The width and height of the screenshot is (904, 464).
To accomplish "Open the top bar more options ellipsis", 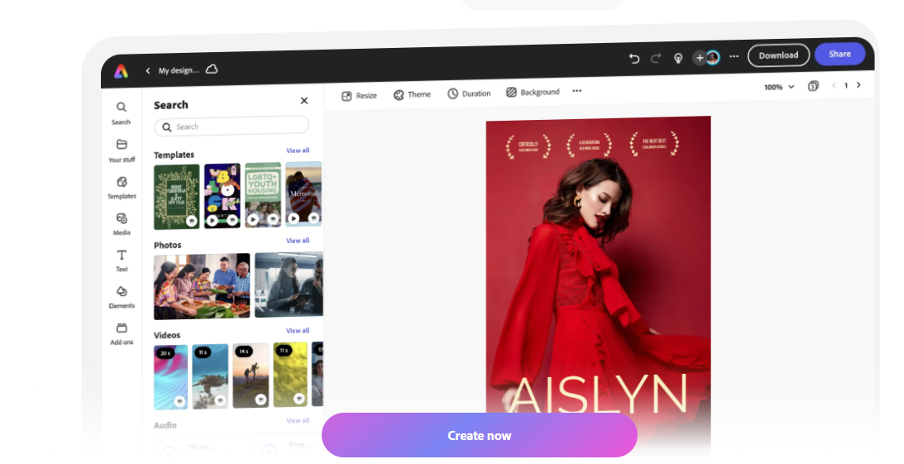I will (x=734, y=56).
